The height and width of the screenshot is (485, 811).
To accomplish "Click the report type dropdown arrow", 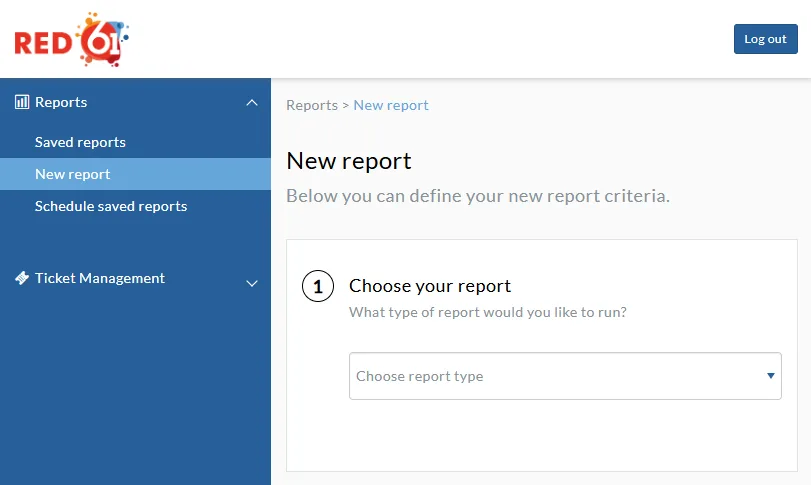I will coord(770,376).
